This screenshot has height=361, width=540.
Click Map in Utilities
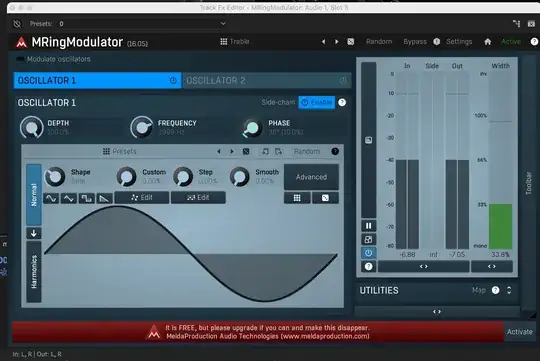coord(479,290)
